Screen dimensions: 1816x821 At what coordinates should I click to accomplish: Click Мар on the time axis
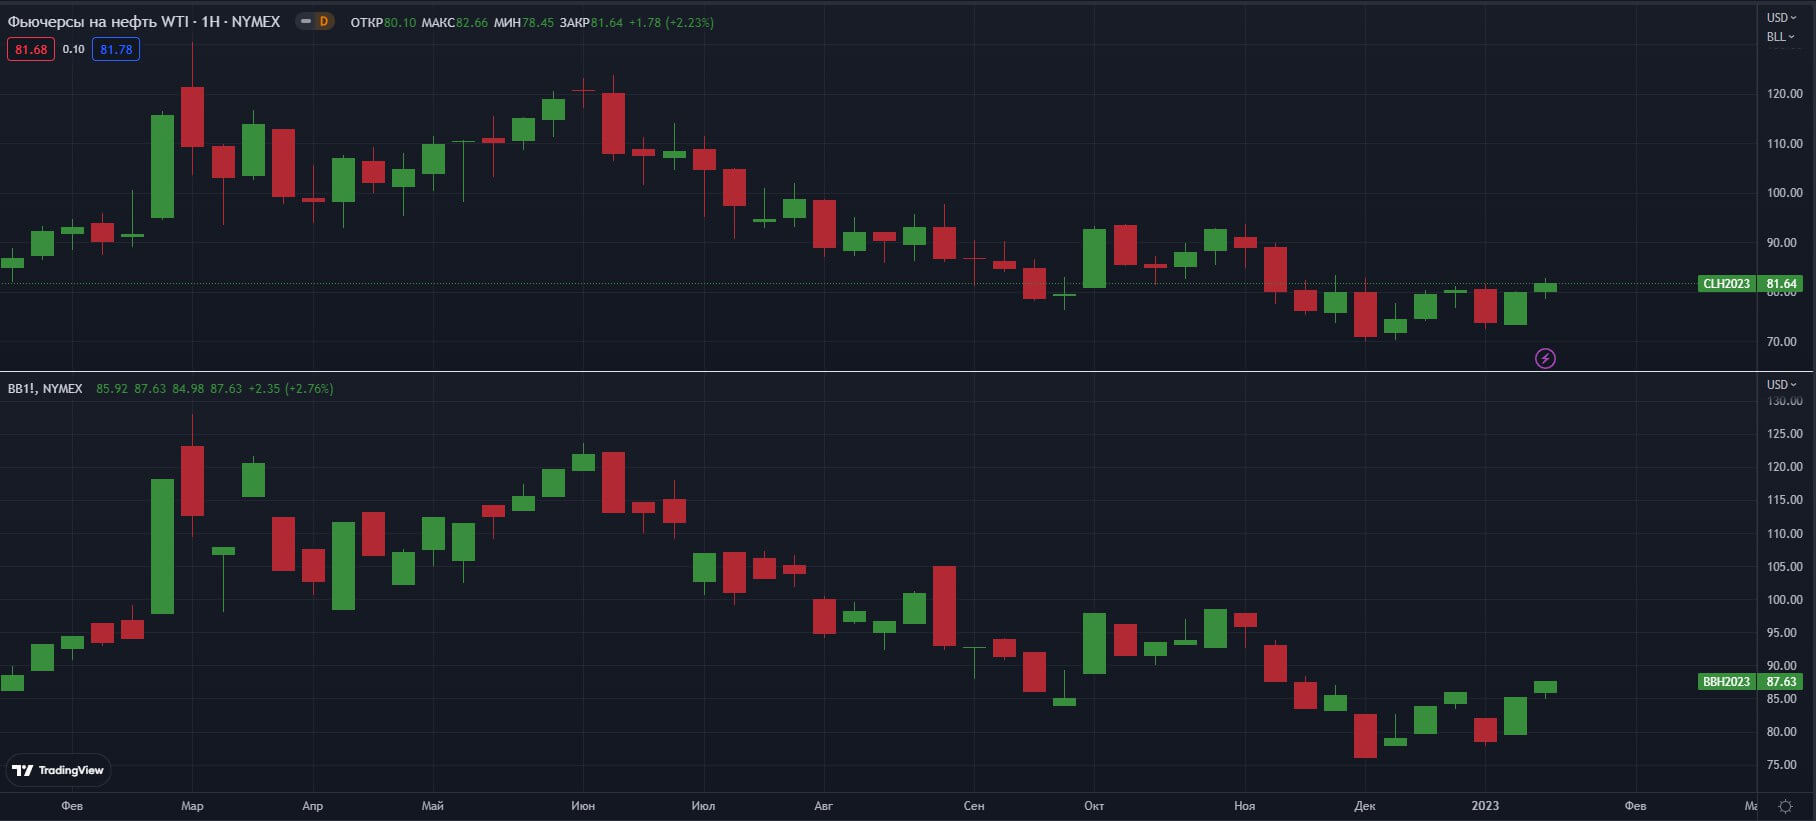[x=192, y=806]
